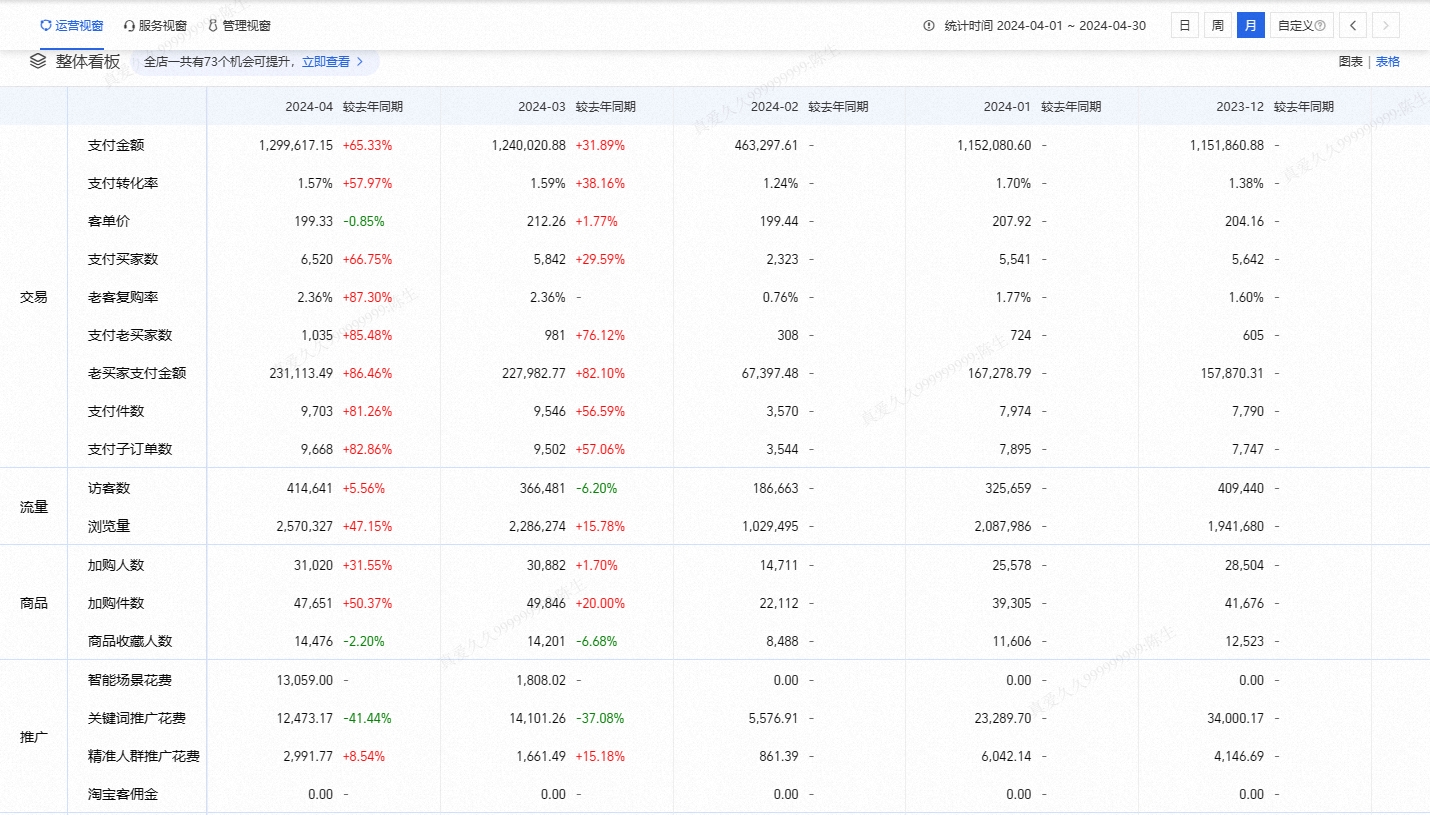Click the layers icon beside 整体看板
This screenshot has width=1430, height=815.
[38, 61]
